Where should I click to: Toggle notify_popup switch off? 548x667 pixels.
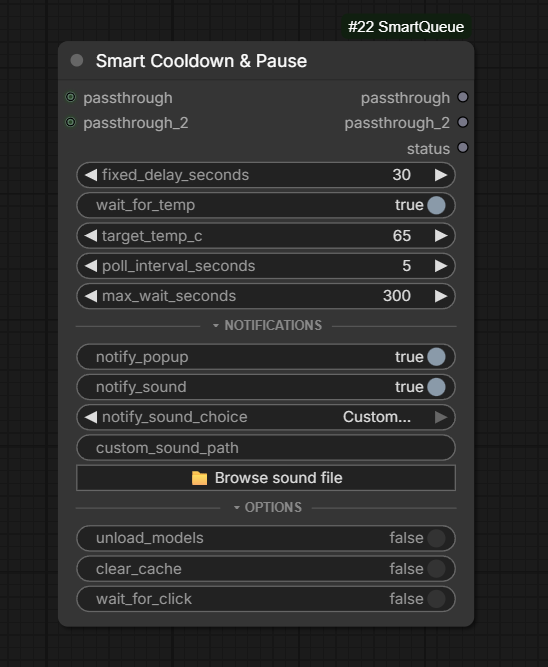click(x=436, y=357)
